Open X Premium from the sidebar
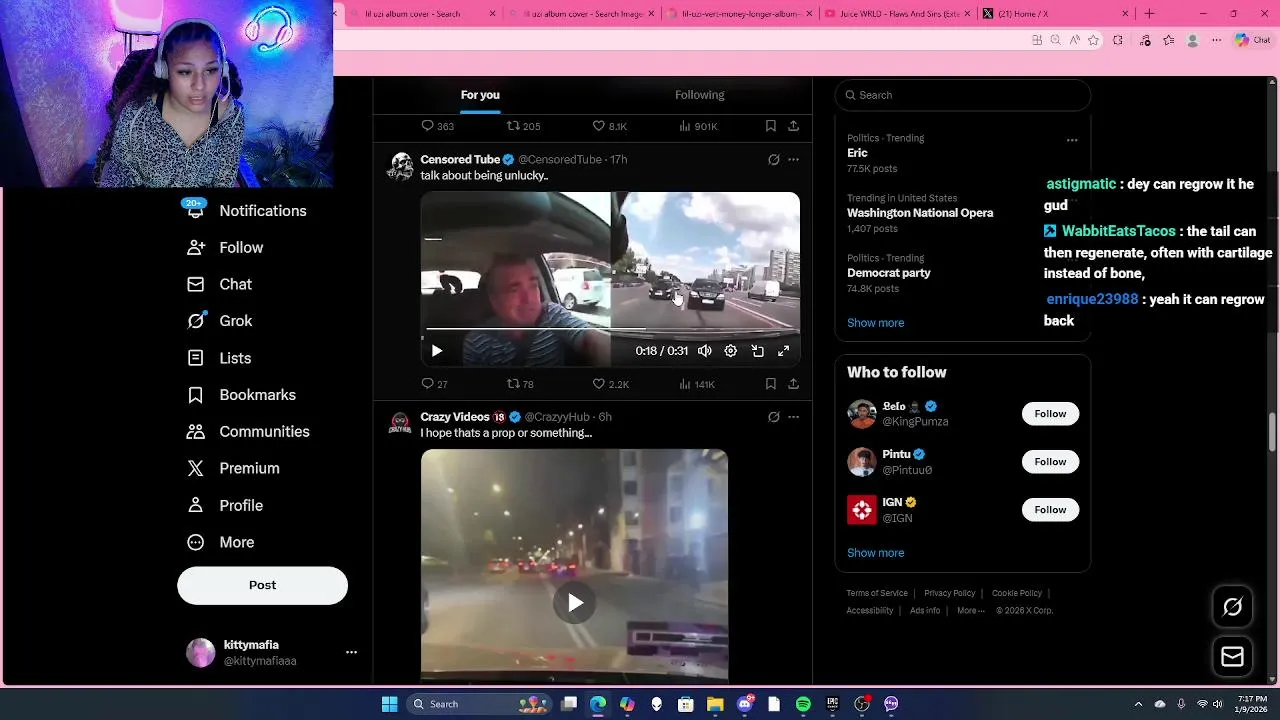1280x720 pixels. (233, 468)
